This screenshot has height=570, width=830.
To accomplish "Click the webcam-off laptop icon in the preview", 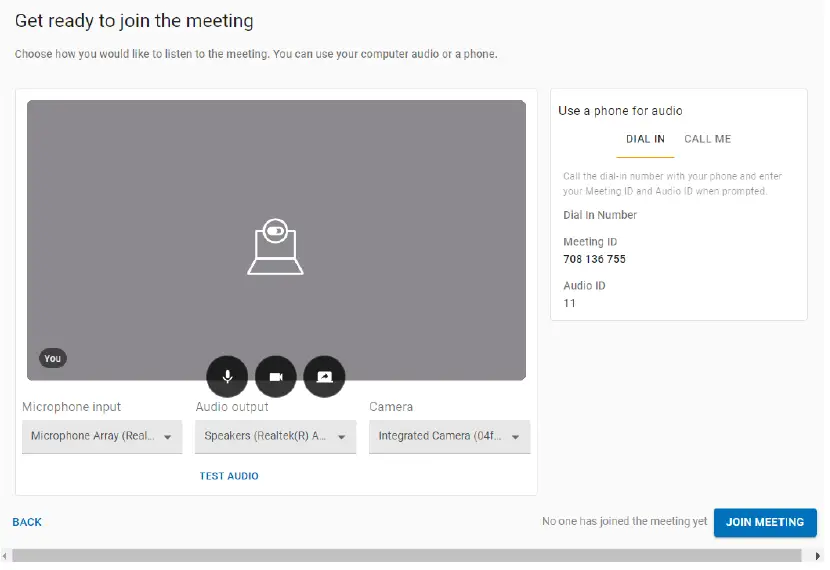I will (x=275, y=247).
